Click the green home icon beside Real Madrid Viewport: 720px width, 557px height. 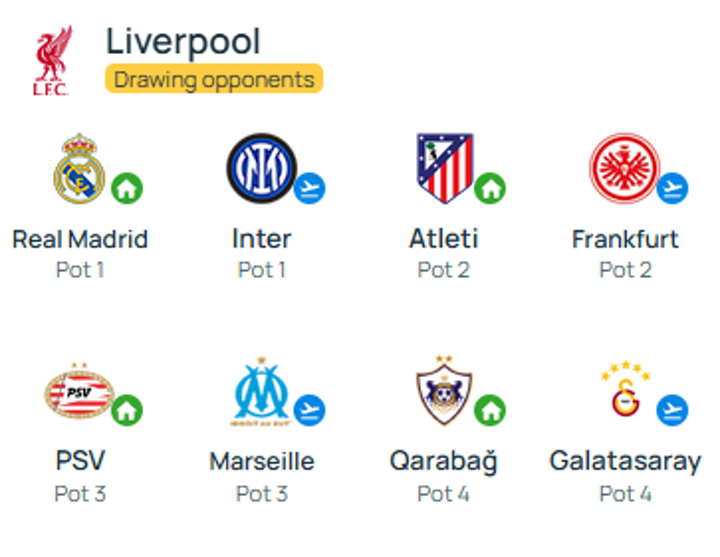[x=127, y=187]
